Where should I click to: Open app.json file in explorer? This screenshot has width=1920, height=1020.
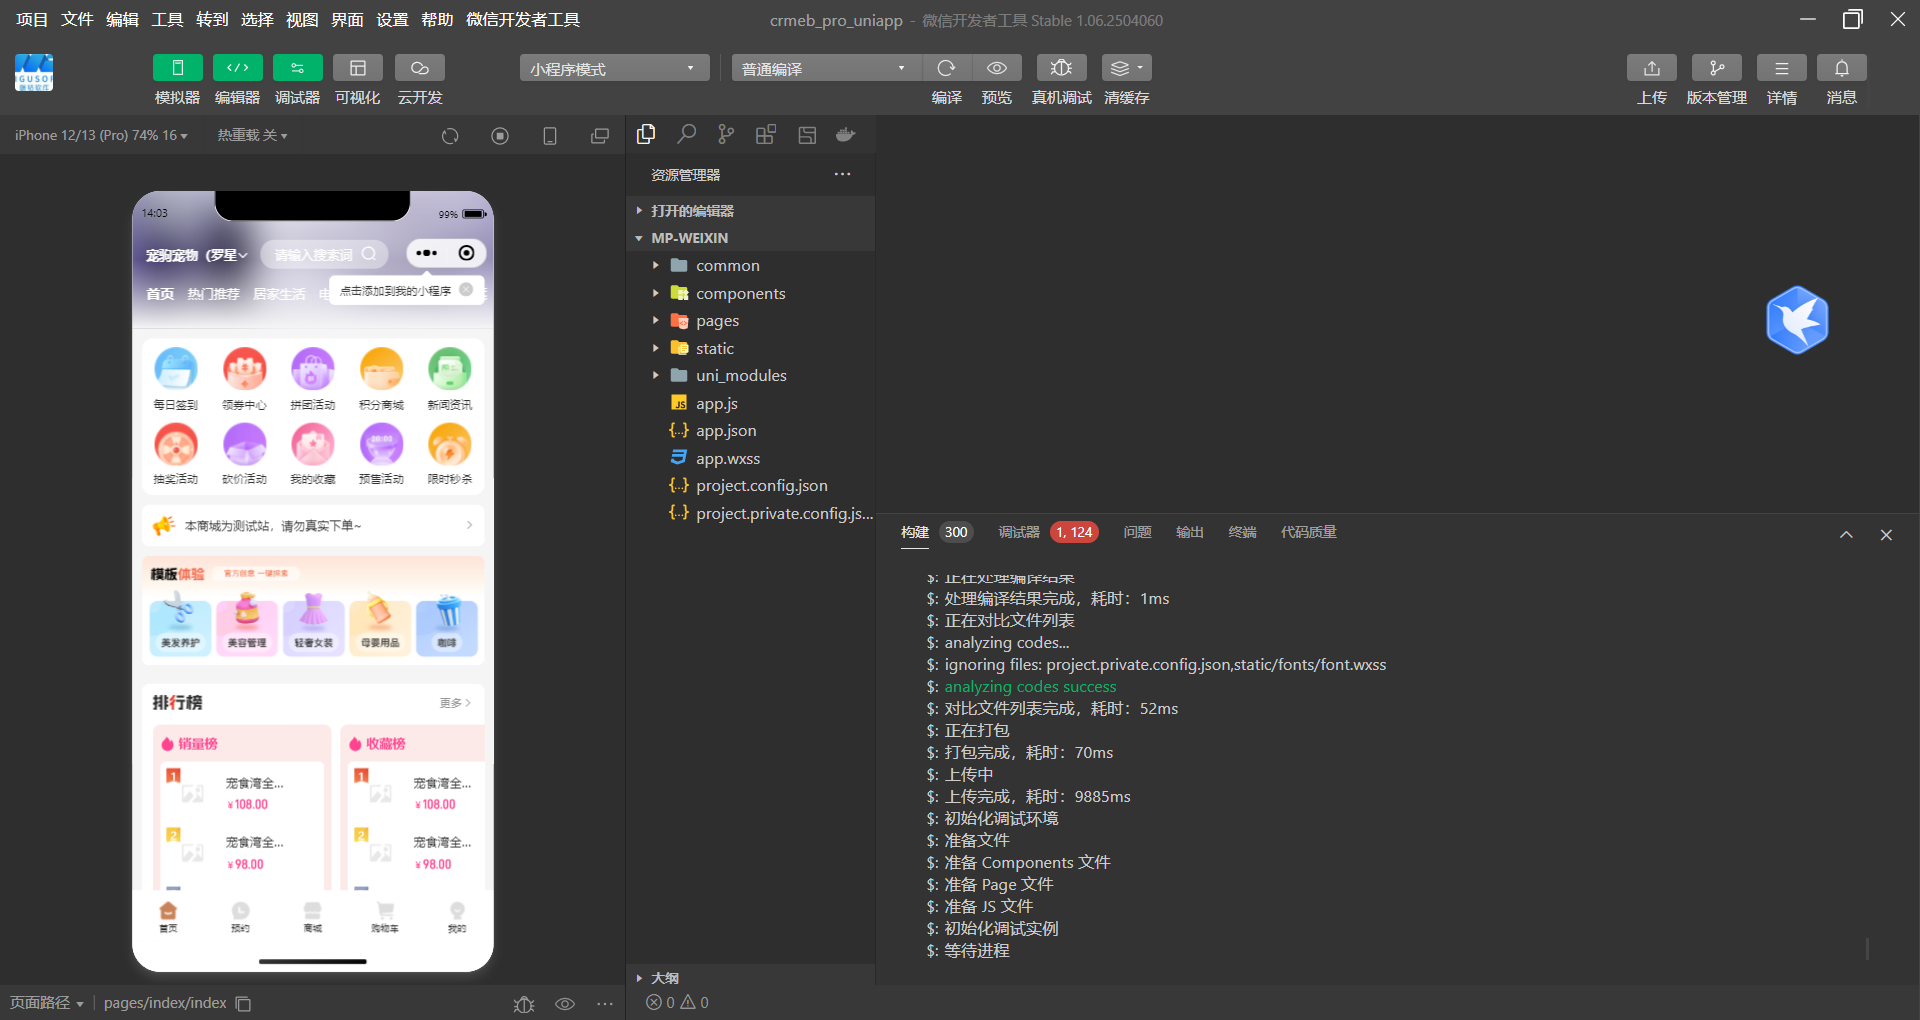[726, 431]
